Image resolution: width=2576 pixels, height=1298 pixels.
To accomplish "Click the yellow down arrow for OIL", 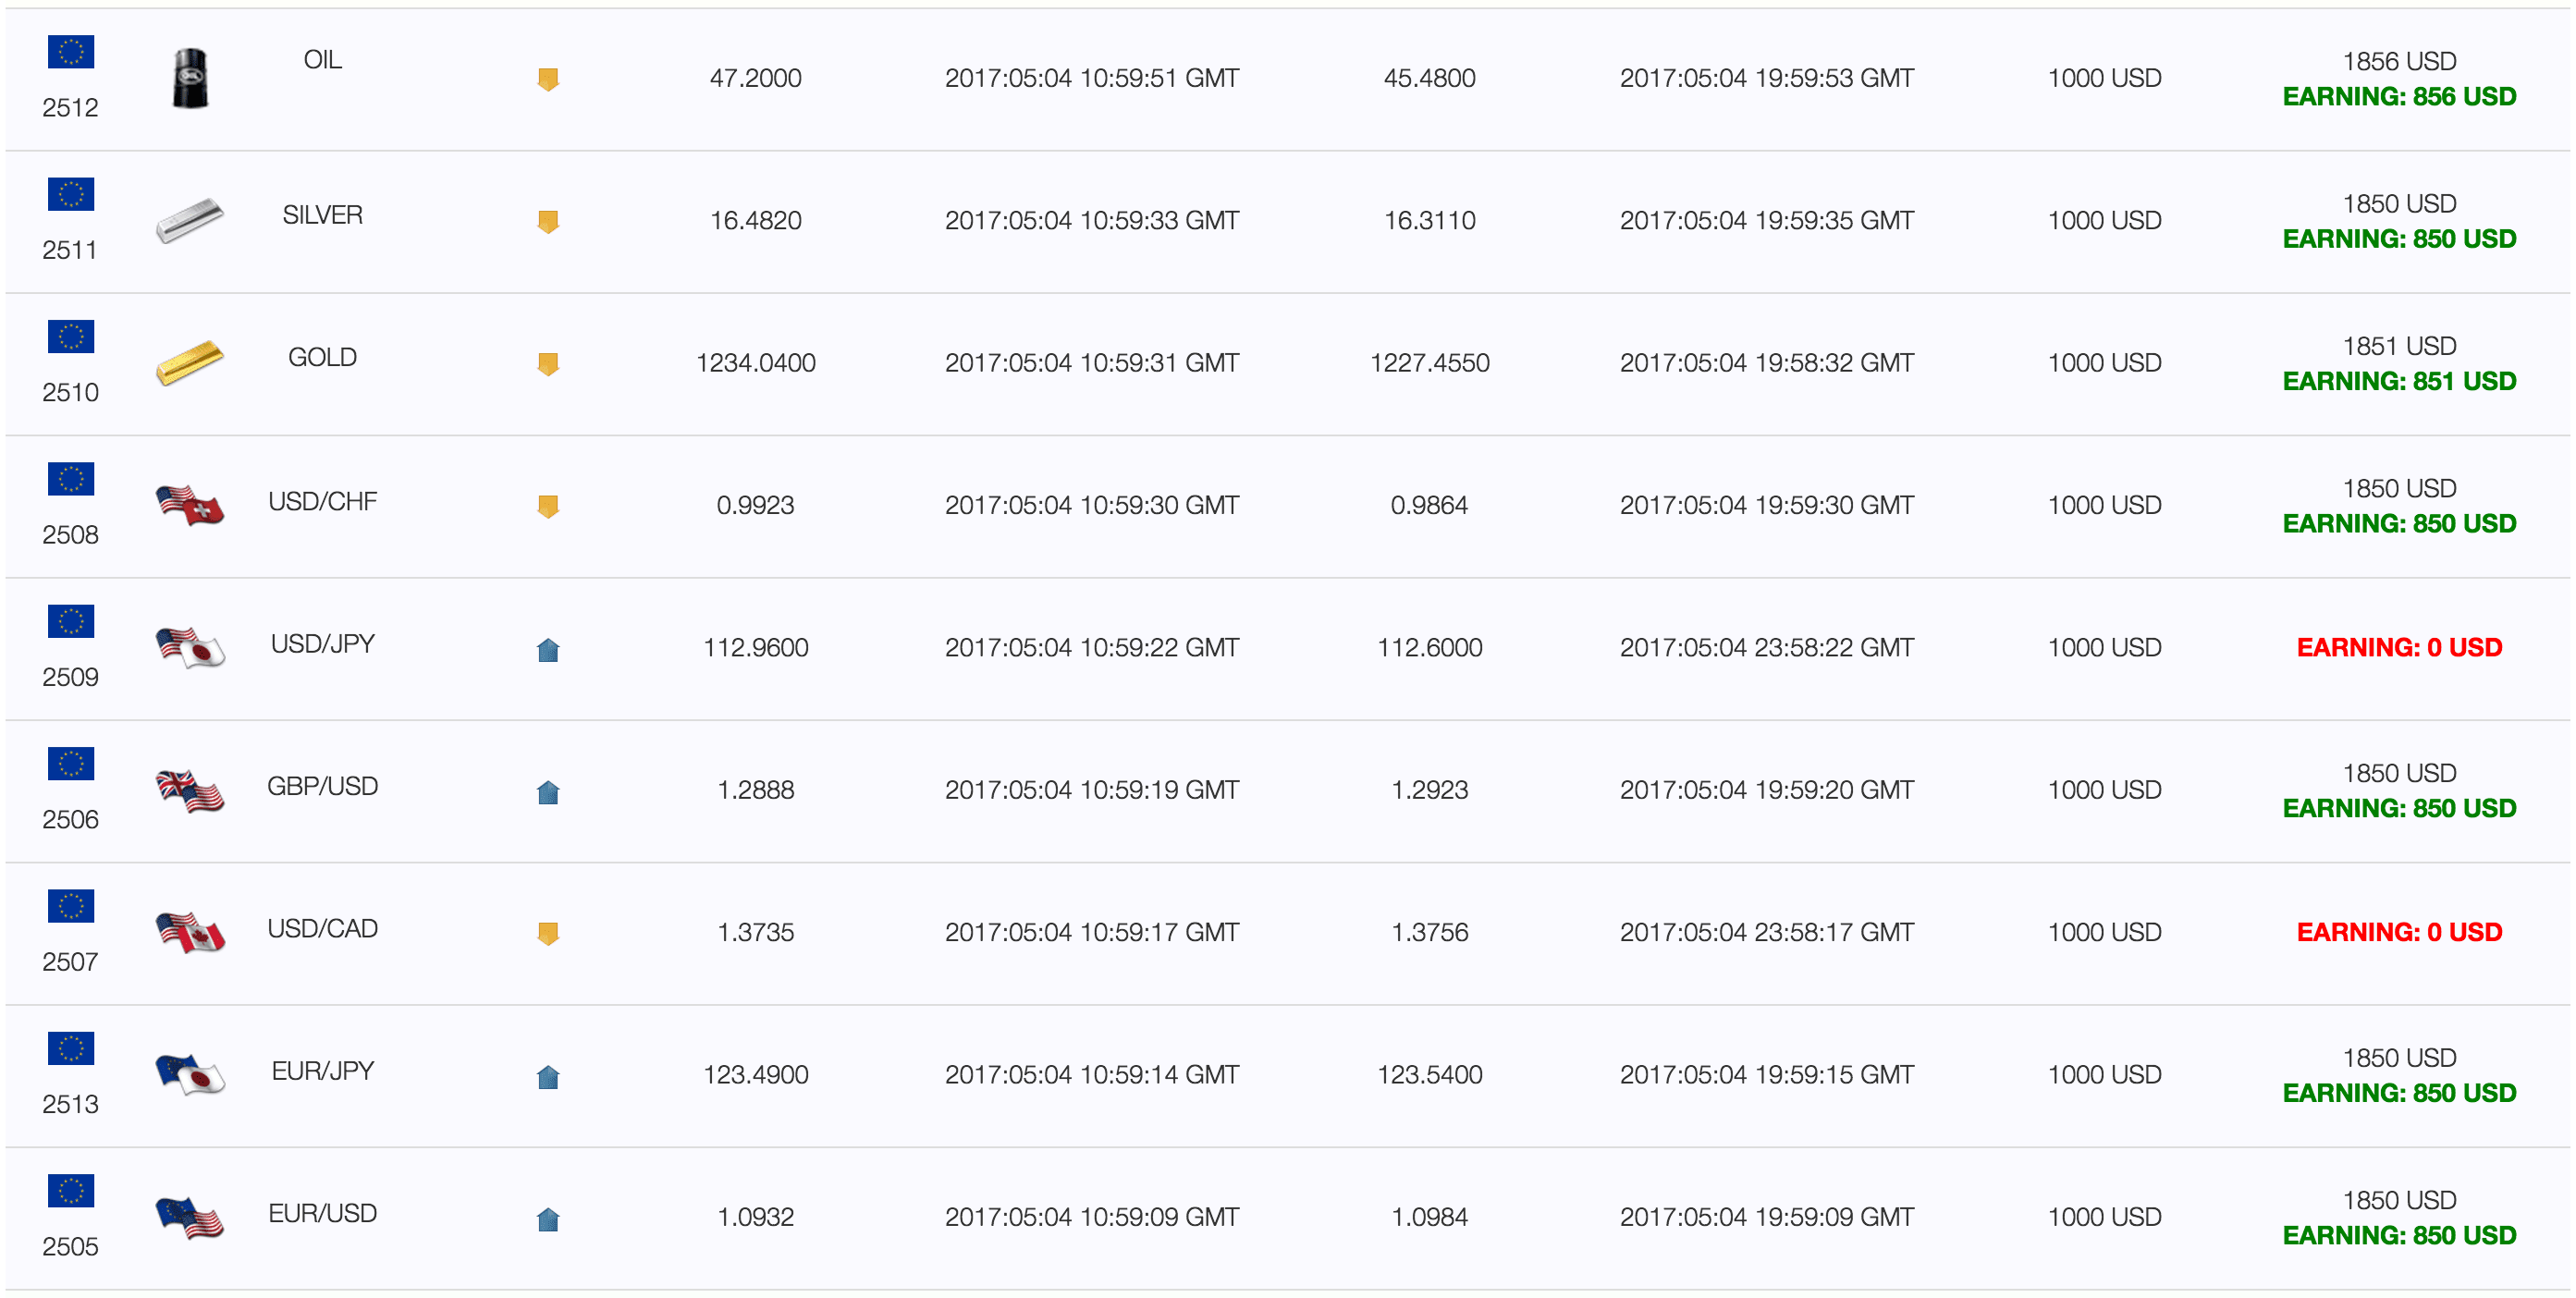I will [x=548, y=79].
